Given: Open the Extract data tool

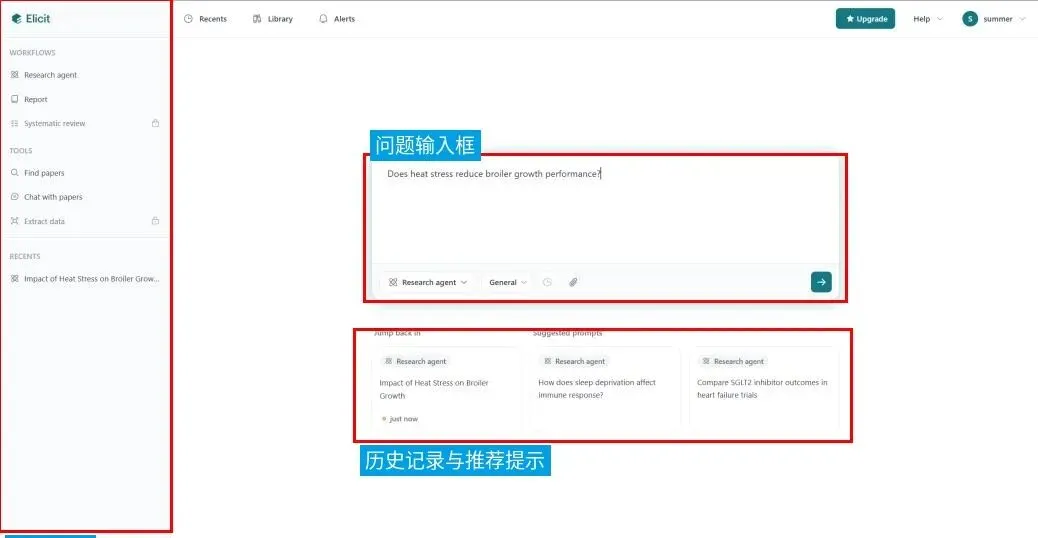Looking at the screenshot, I should point(44,221).
